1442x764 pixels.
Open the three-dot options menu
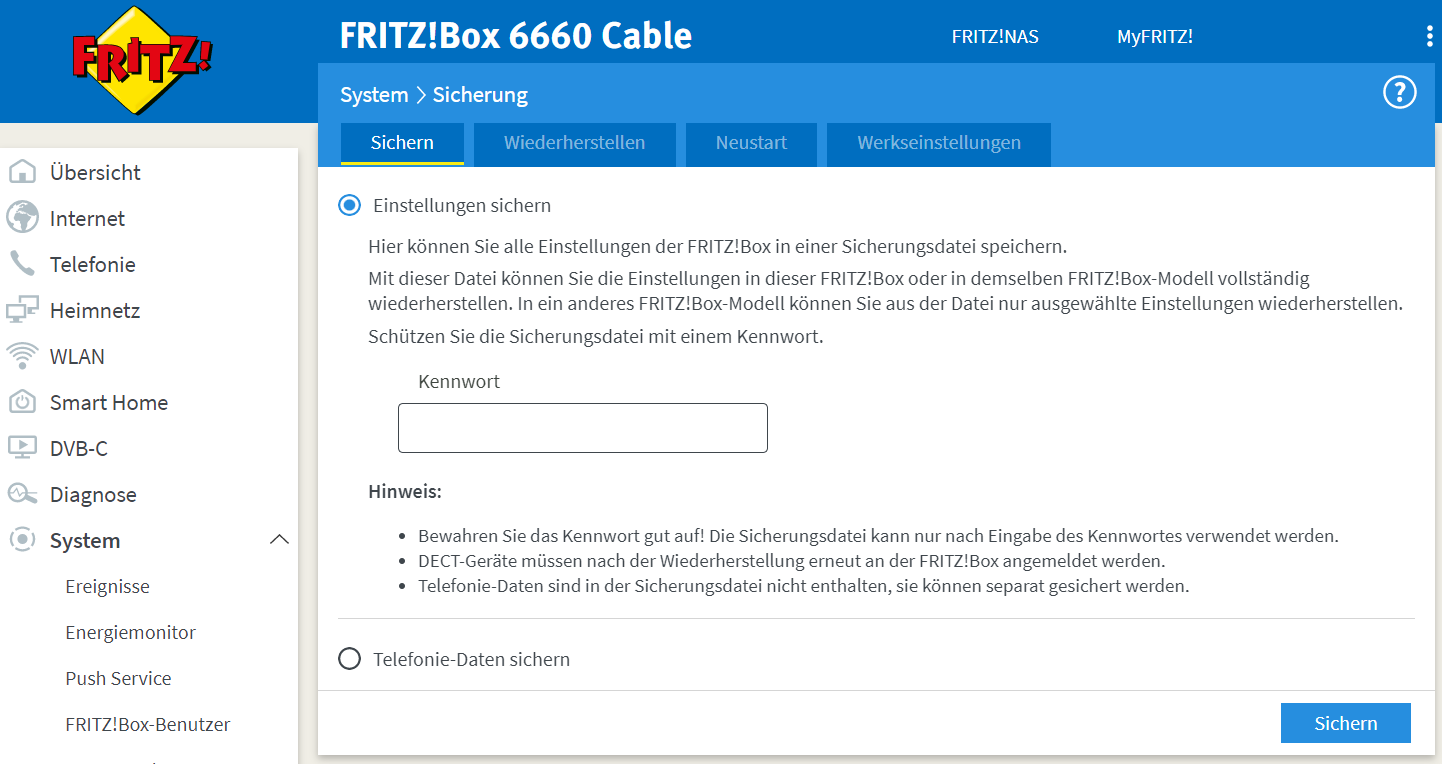1429,37
